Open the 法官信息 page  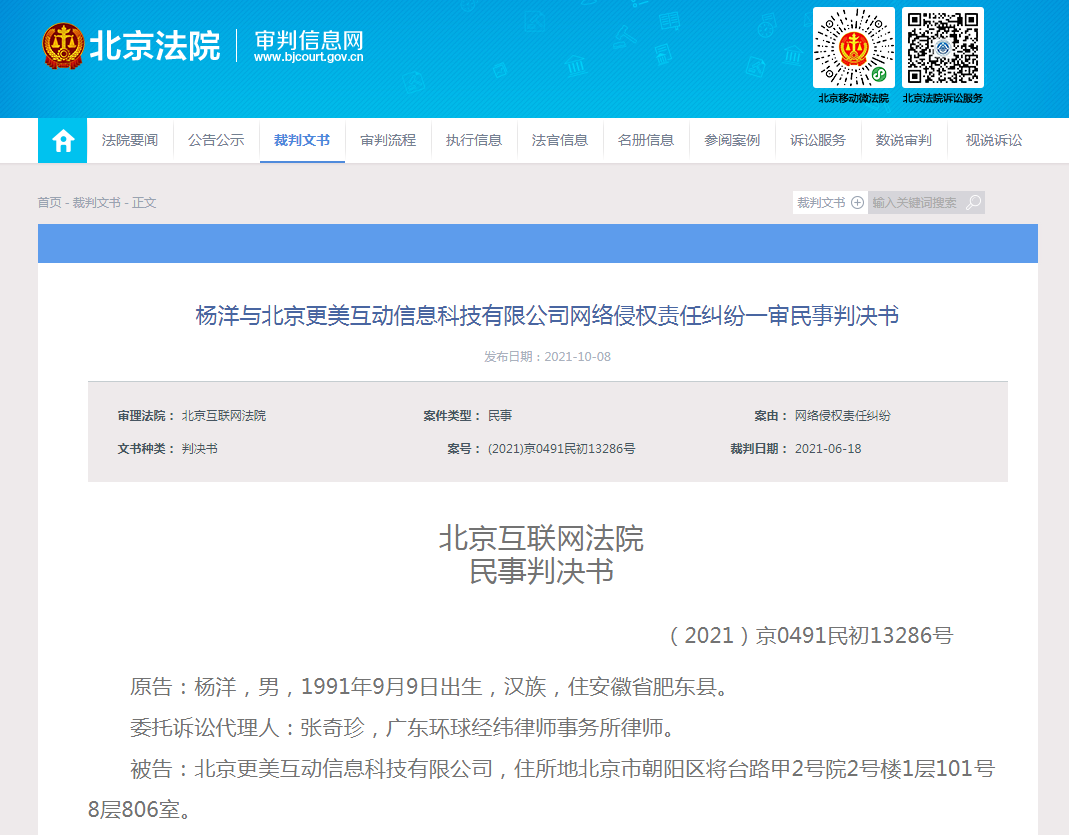(560, 141)
